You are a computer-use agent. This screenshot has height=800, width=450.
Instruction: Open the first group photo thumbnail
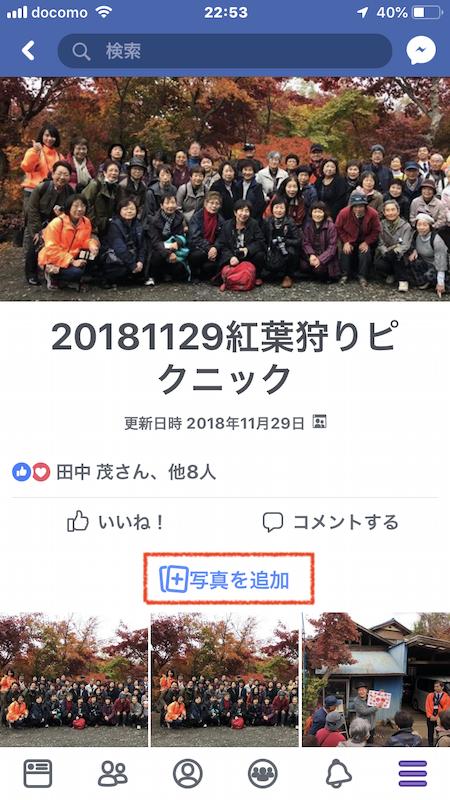(74, 680)
